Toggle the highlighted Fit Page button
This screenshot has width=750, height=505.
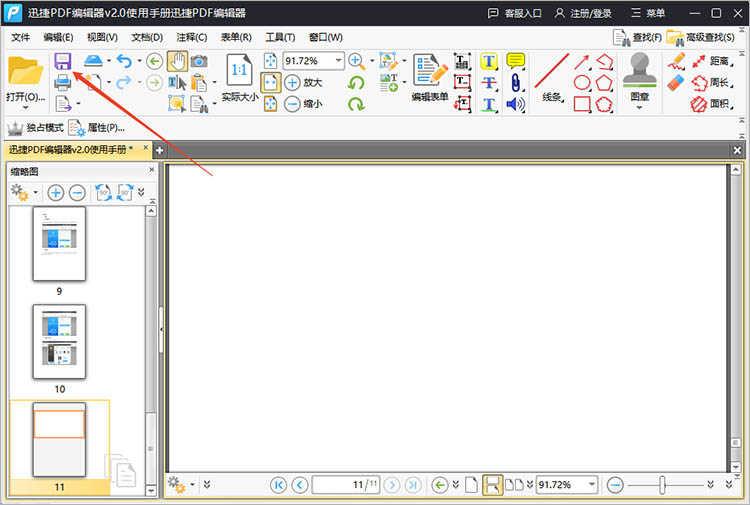270,82
